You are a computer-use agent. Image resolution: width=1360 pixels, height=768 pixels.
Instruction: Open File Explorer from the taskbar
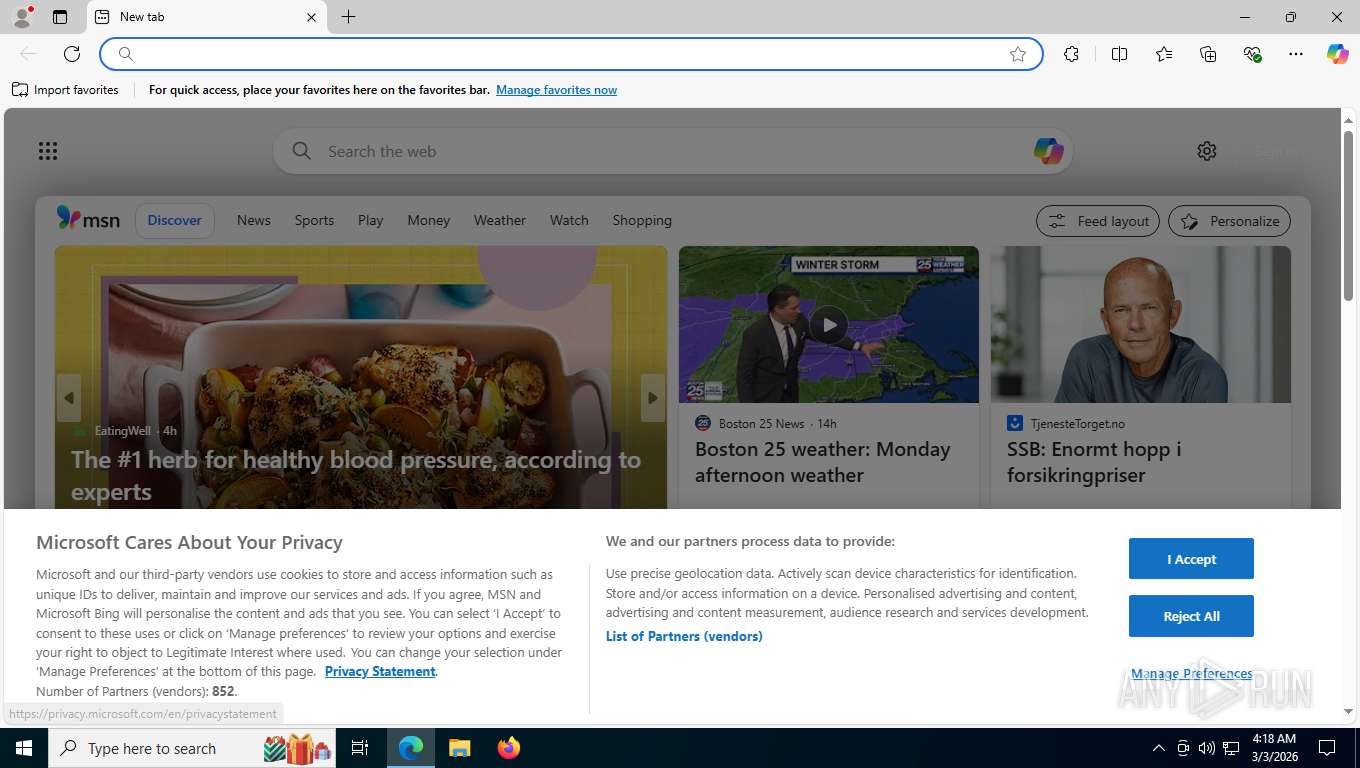[x=459, y=748]
